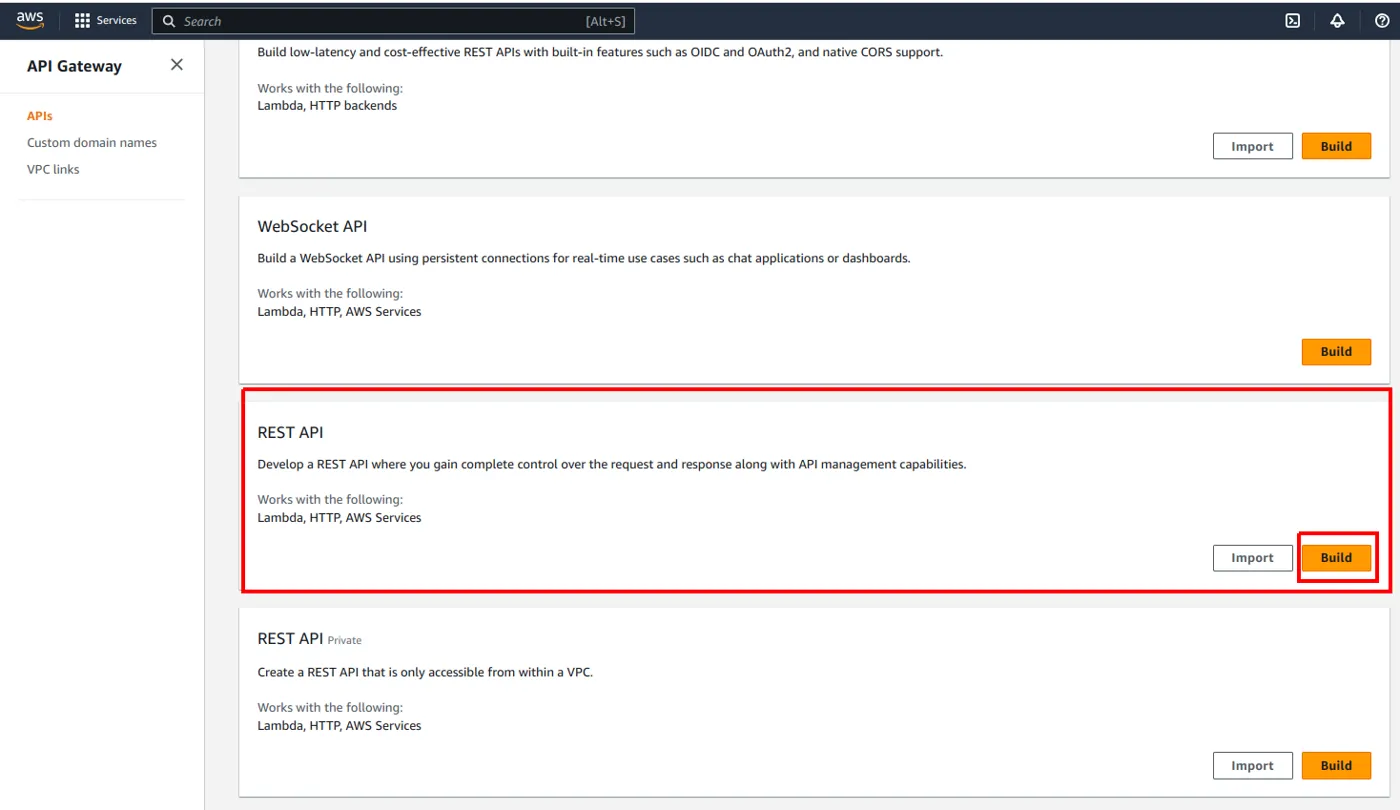Build the REST API
This screenshot has width=1400, height=810.
[1336, 558]
